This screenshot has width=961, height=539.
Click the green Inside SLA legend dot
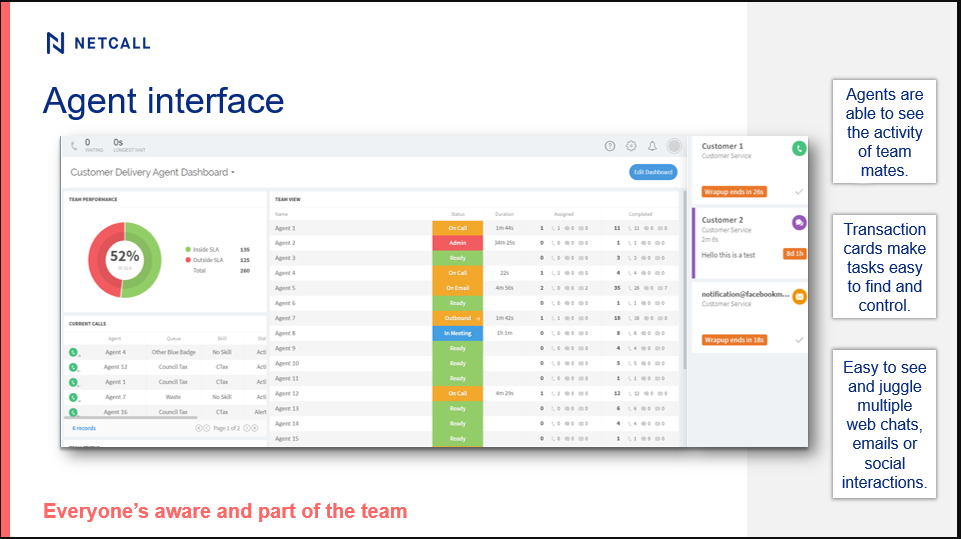[x=188, y=250]
